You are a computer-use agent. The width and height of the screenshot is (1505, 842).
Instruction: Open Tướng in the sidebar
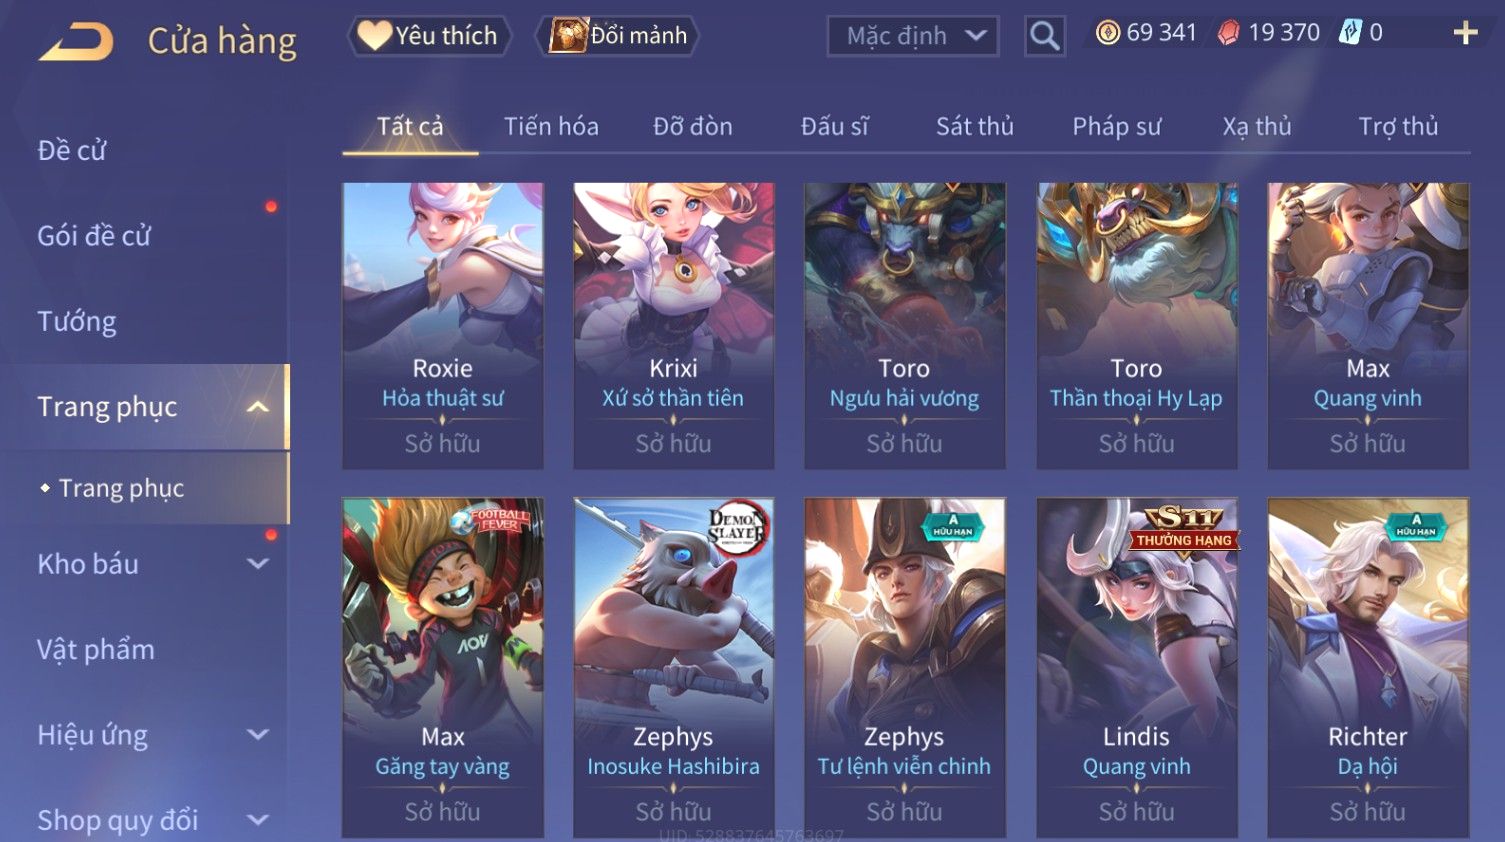pos(77,322)
